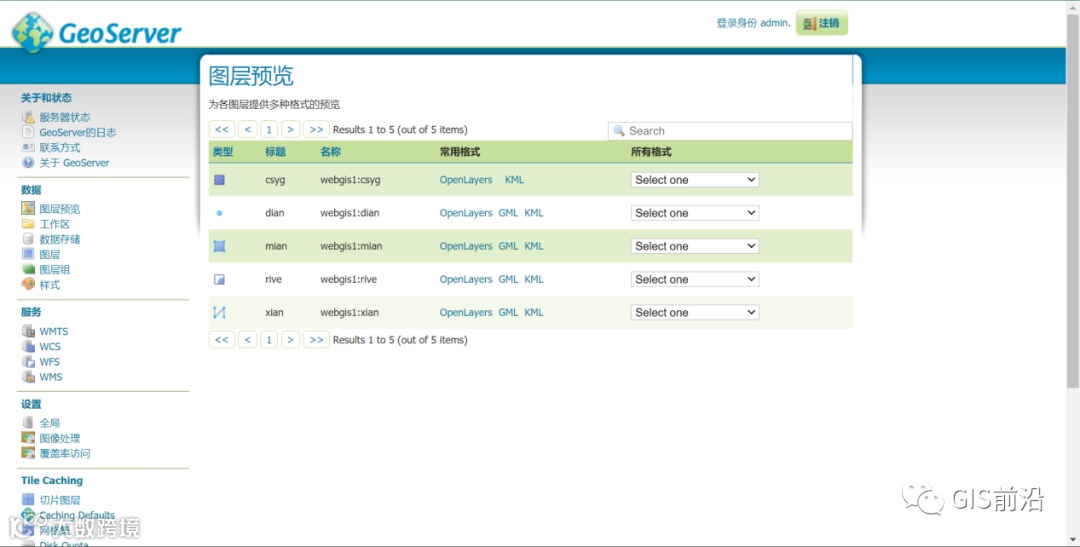
Task: Click the point type icon for dian
Action: (x=219, y=213)
